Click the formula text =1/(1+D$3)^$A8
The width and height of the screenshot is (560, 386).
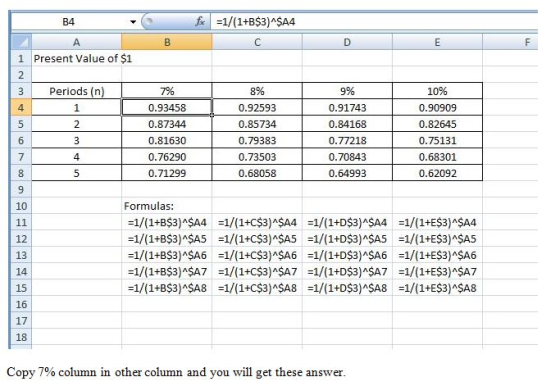click(347, 288)
